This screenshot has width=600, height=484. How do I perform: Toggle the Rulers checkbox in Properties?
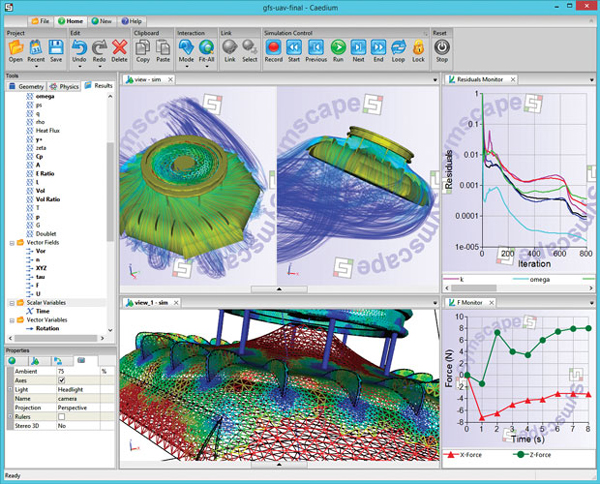[x=61, y=416]
